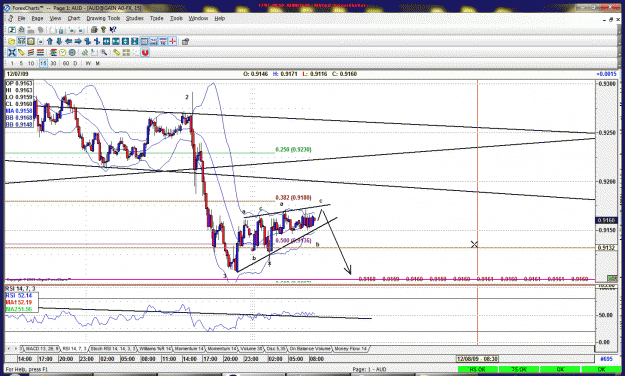The height and width of the screenshot is (376, 625).
Task: Select the 30-minute timeframe
Action: tap(53, 63)
